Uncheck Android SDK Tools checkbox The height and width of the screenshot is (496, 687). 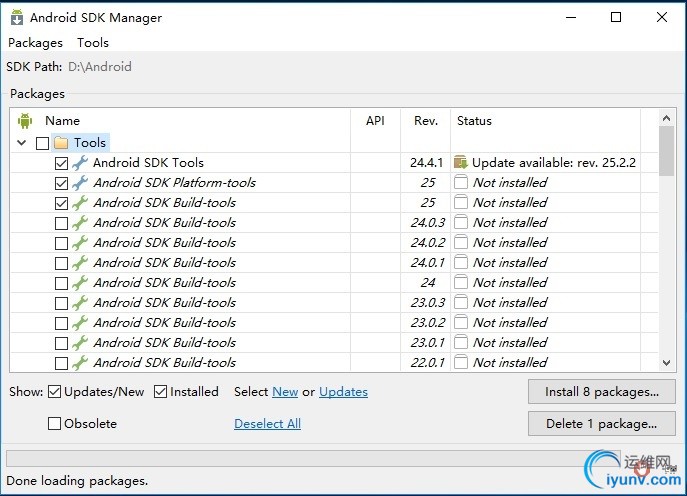[61, 163]
